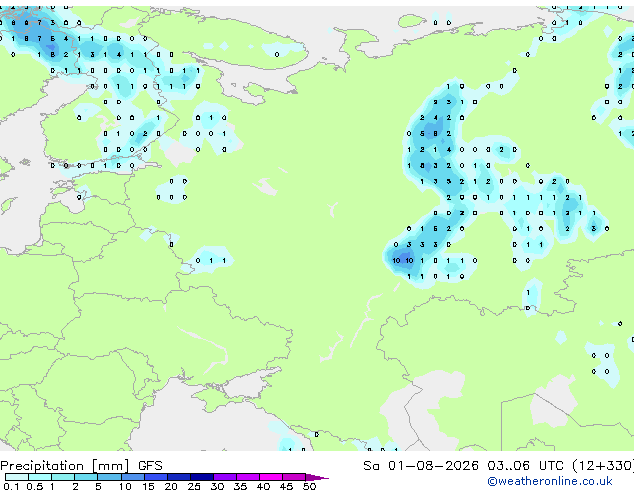The width and height of the screenshot is (634, 490).
Task: Click the '35' legend scale label
Action: pyautogui.click(x=240, y=486)
